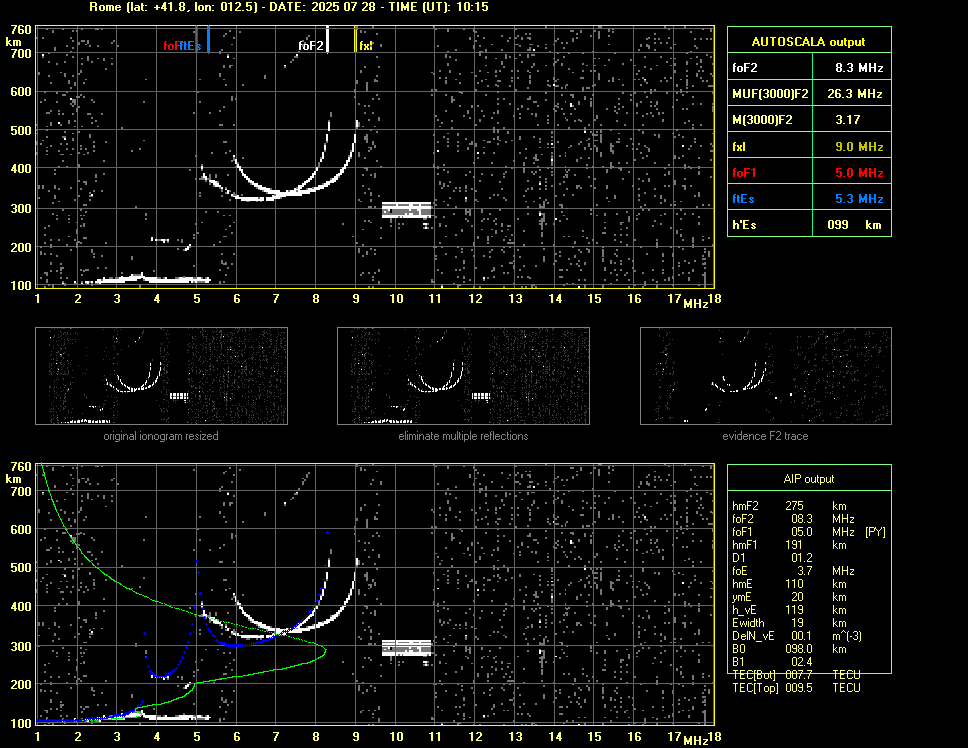Select the Ewidth 19 km row
This screenshot has height=748, width=968.
(790, 623)
